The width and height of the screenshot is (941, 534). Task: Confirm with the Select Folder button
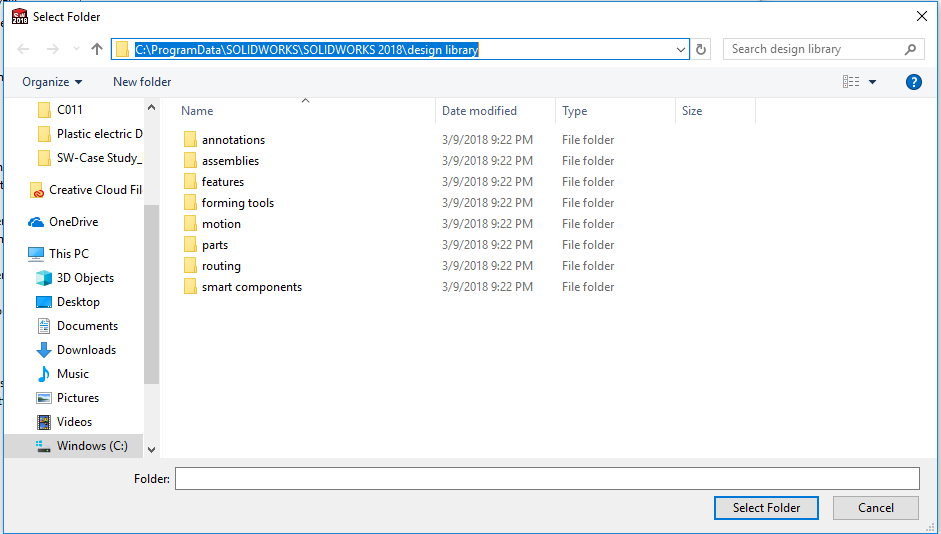pyautogui.click(x=766, y=508)
